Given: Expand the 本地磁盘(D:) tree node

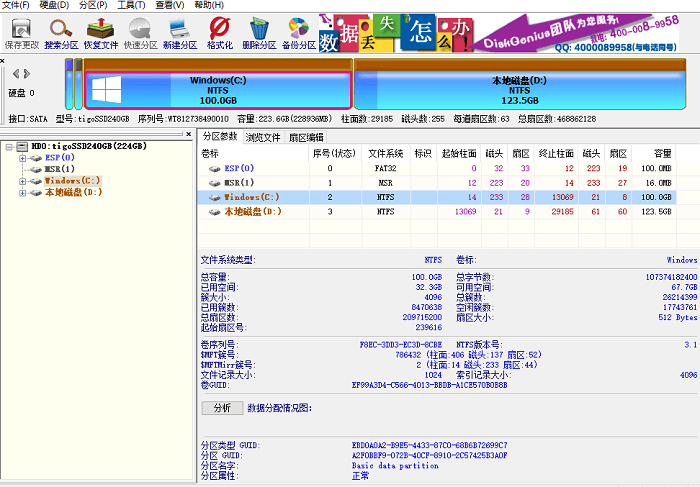Looking at the screenshot, I should [x=23, y=192].
